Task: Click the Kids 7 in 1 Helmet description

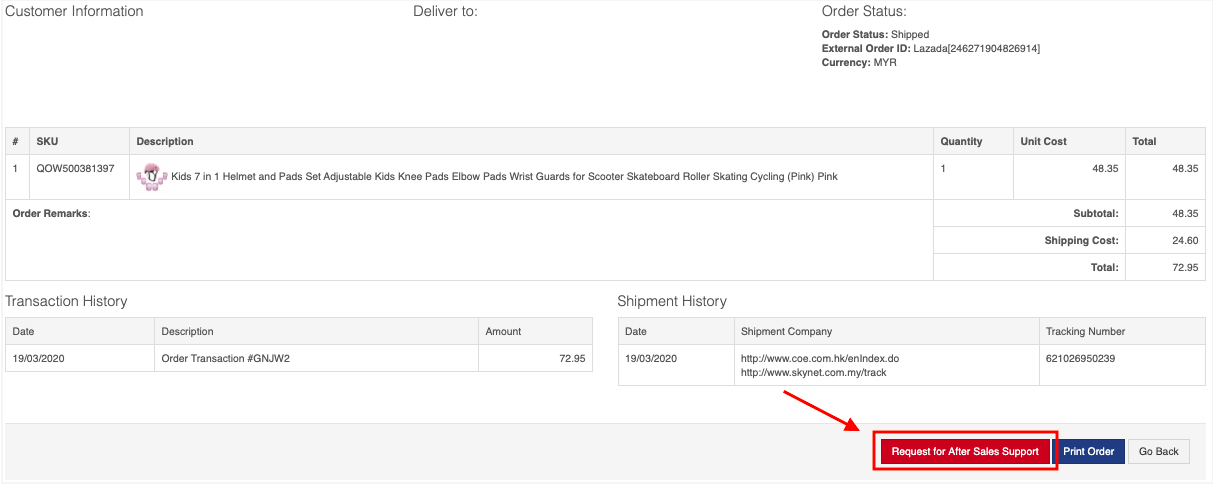Action: click(504, 177)
